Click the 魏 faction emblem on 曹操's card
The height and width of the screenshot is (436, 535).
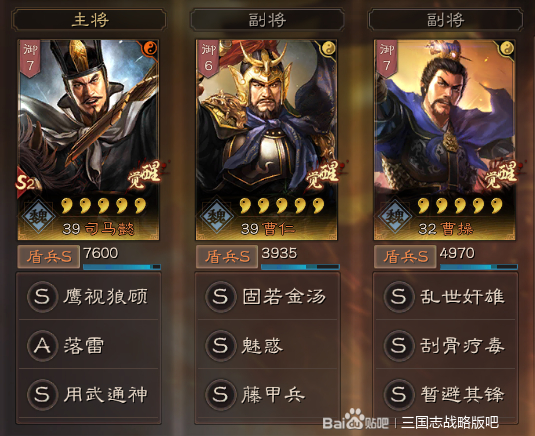pyautogui.click(x=395, y=216)
